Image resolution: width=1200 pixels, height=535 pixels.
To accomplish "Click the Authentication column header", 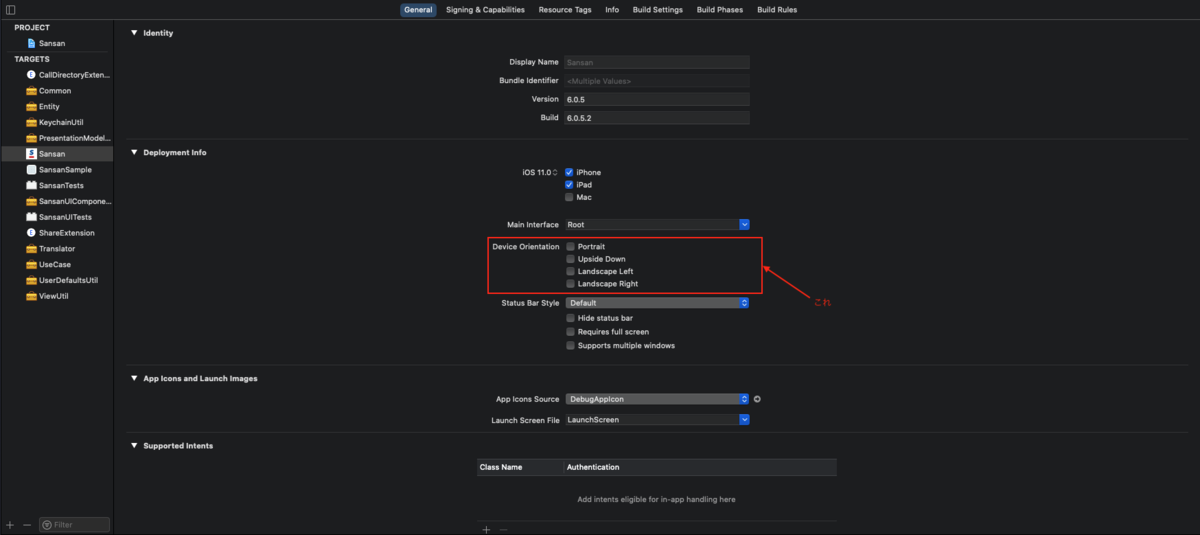I will click(x=700, y=467).
